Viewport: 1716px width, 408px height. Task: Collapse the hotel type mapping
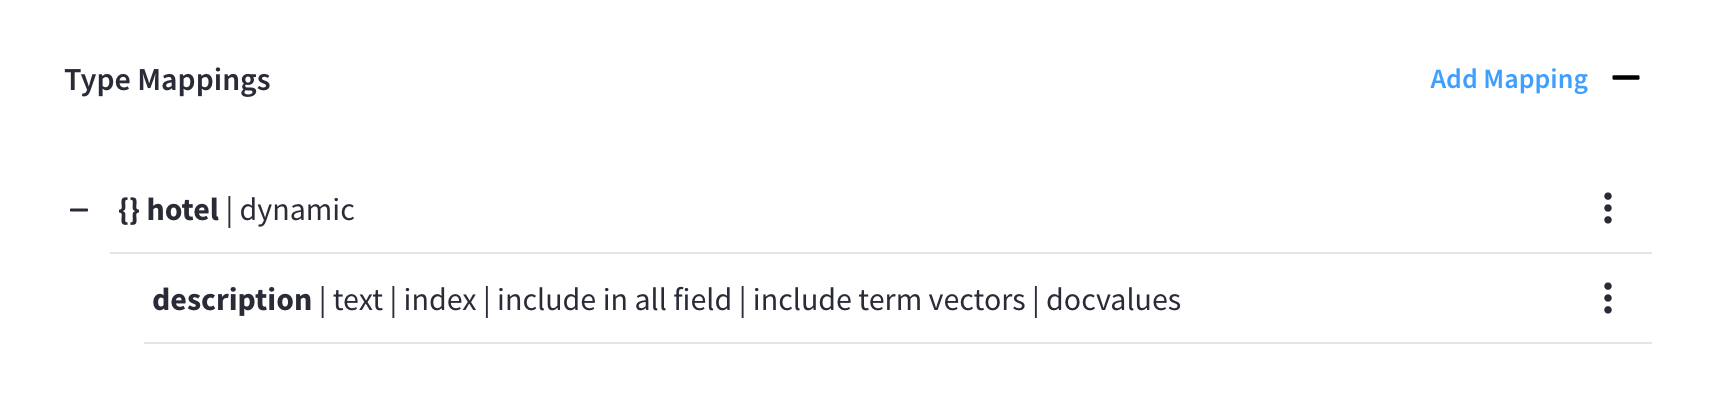click(x=79, y=210)
